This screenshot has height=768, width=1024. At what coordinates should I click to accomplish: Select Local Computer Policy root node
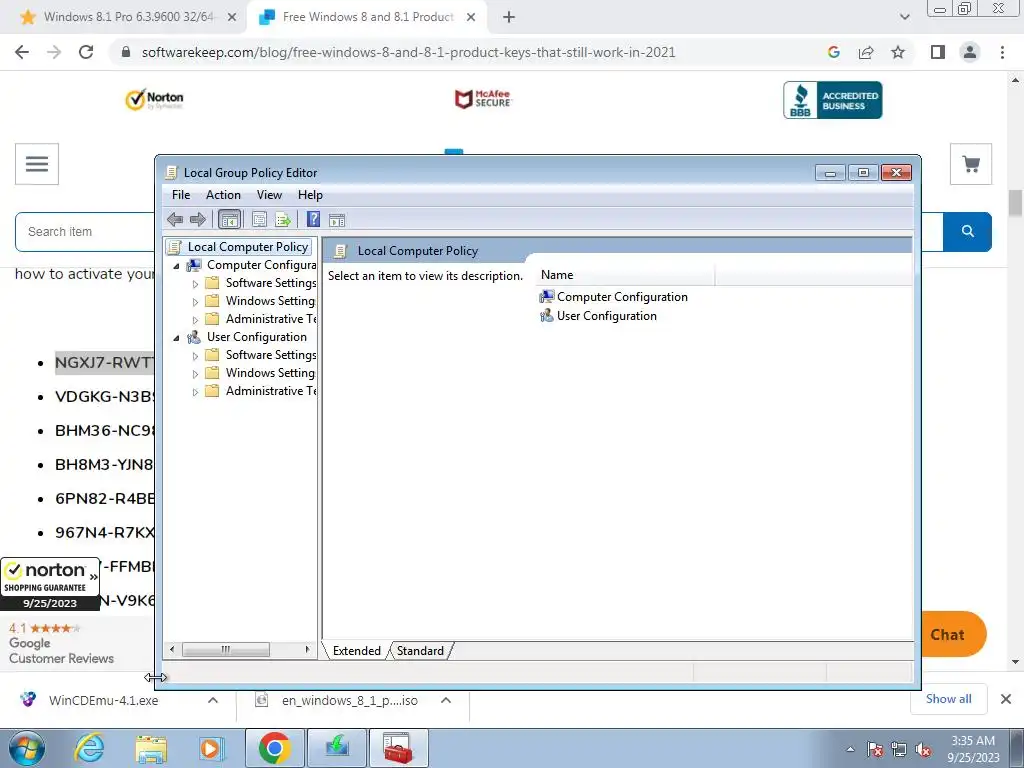pos(239,247)
